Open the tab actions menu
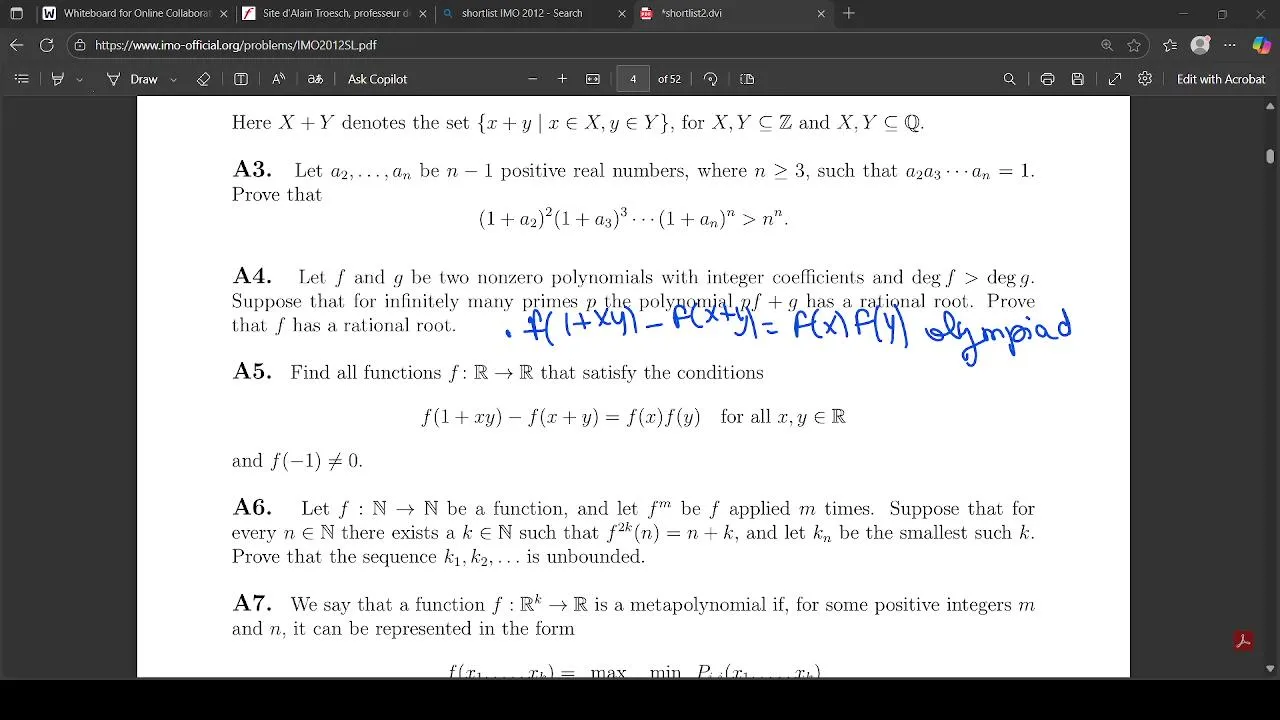This screenshot has width=1280, height=720. point(16,14)
